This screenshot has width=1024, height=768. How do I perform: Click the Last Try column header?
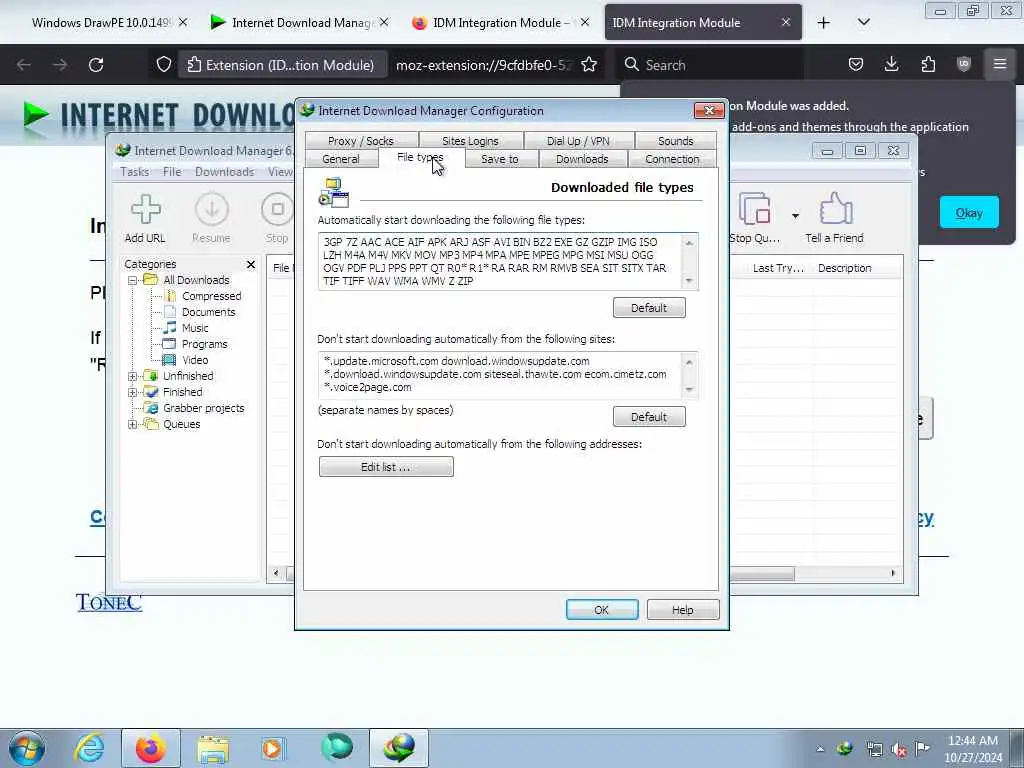(778, 268)
